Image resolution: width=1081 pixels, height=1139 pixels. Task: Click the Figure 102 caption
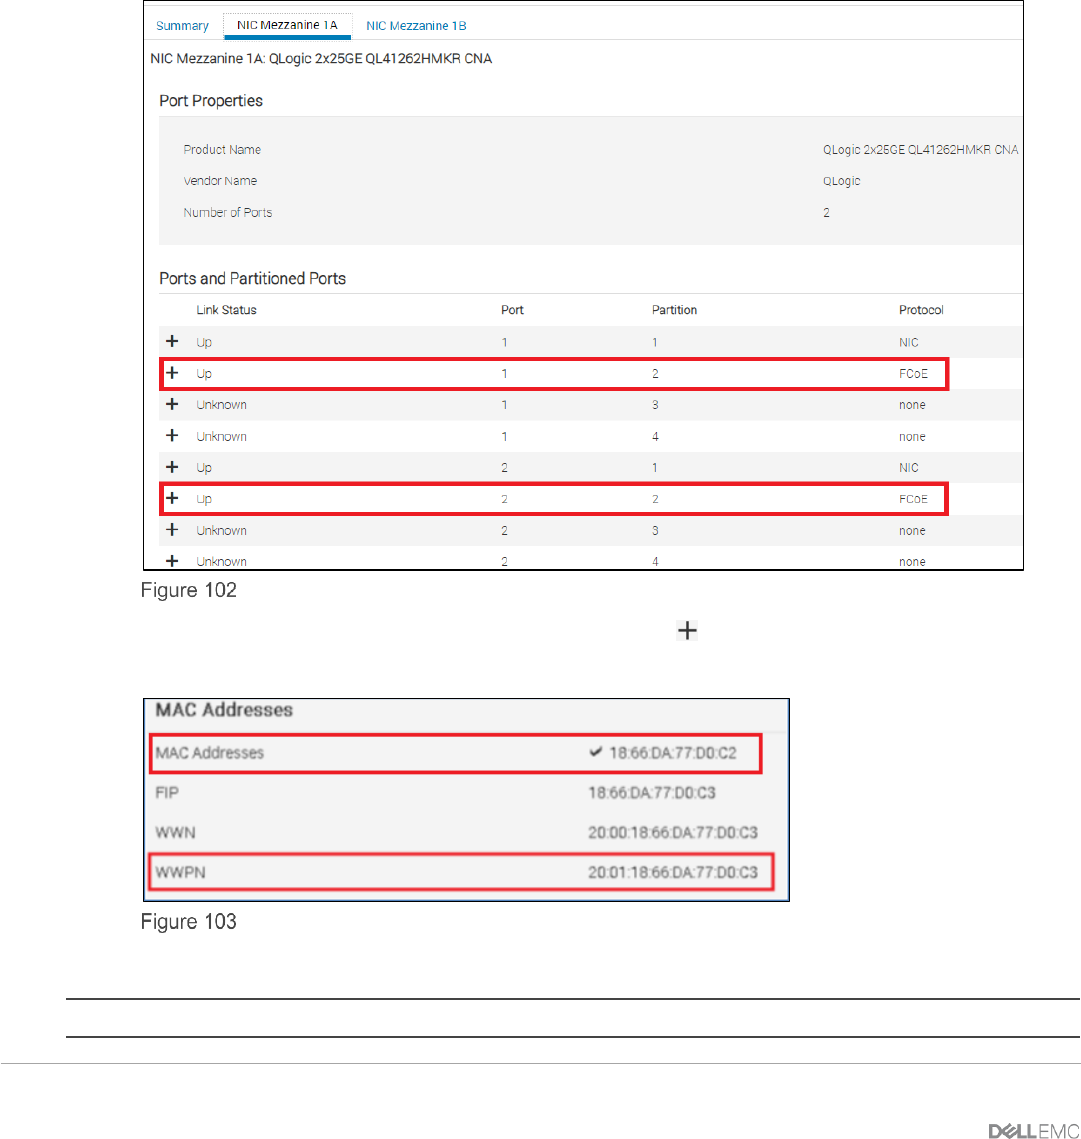click(189, 590)
